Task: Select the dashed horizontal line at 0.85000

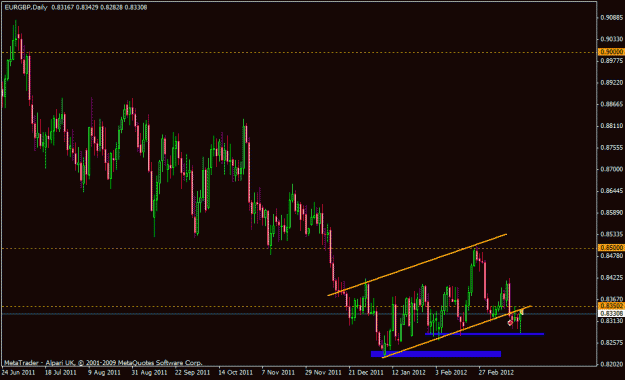Action: pos(299,248)
